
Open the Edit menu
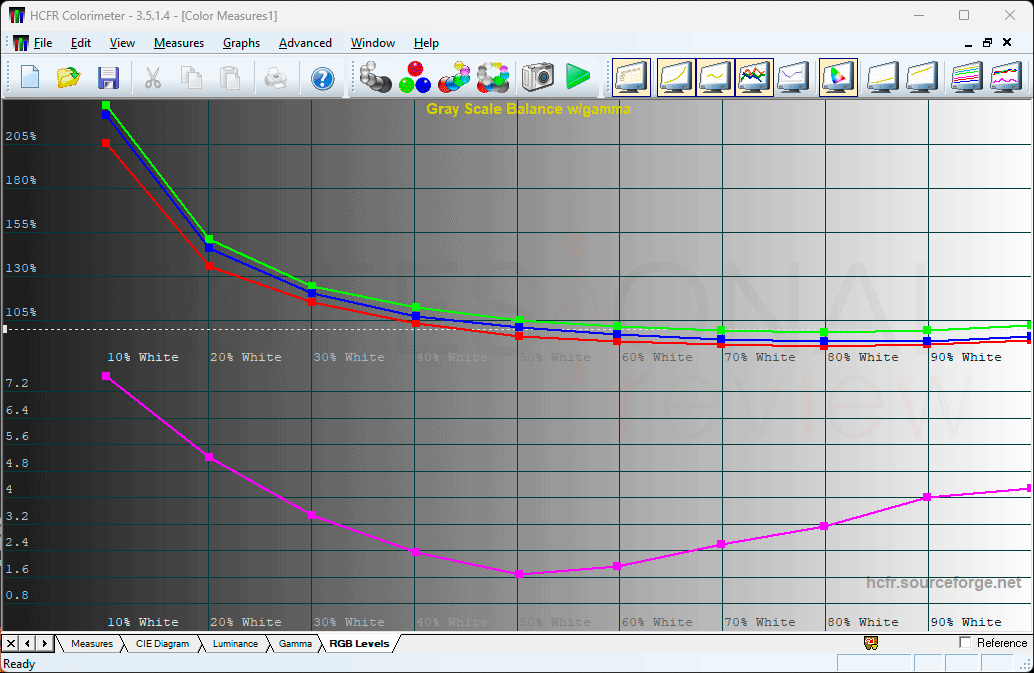[x=80, y=43]
